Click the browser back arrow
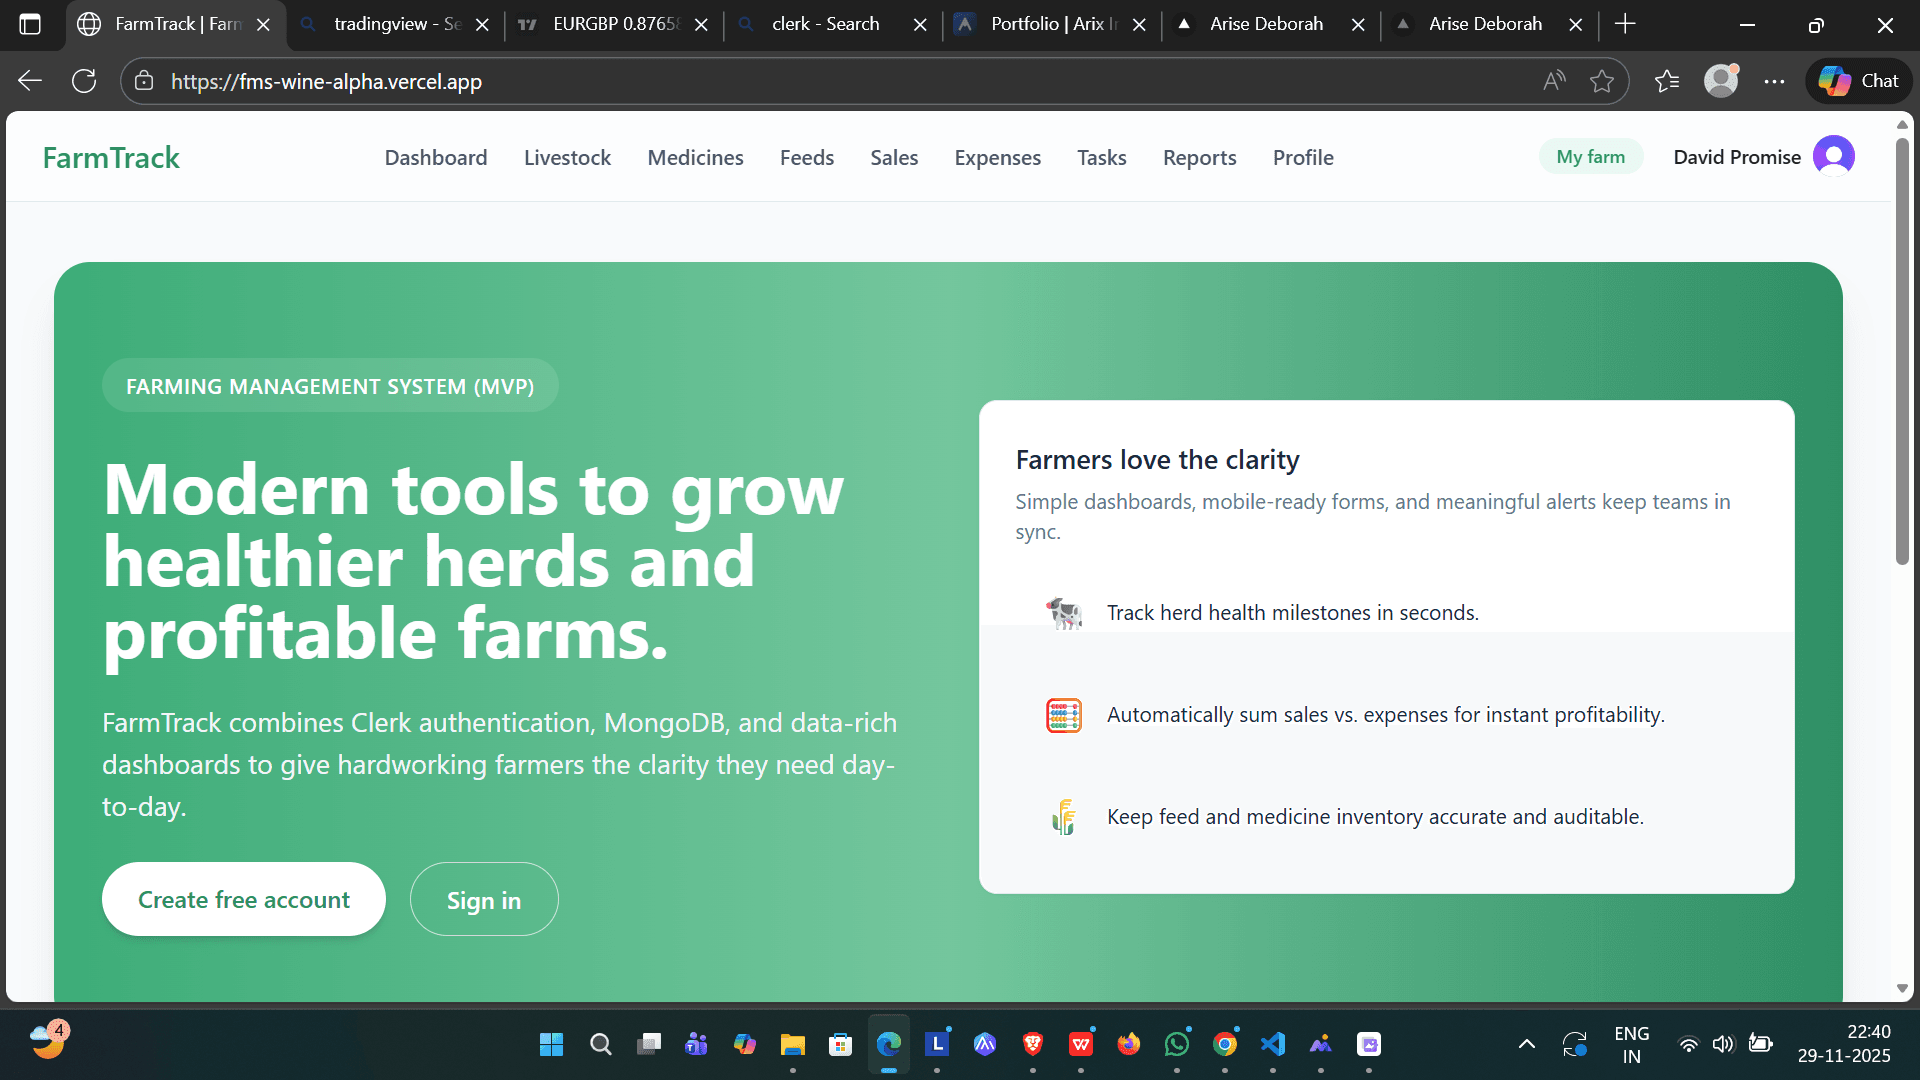The width and height of the screenshot is (1920, 1080). (30, 81)
